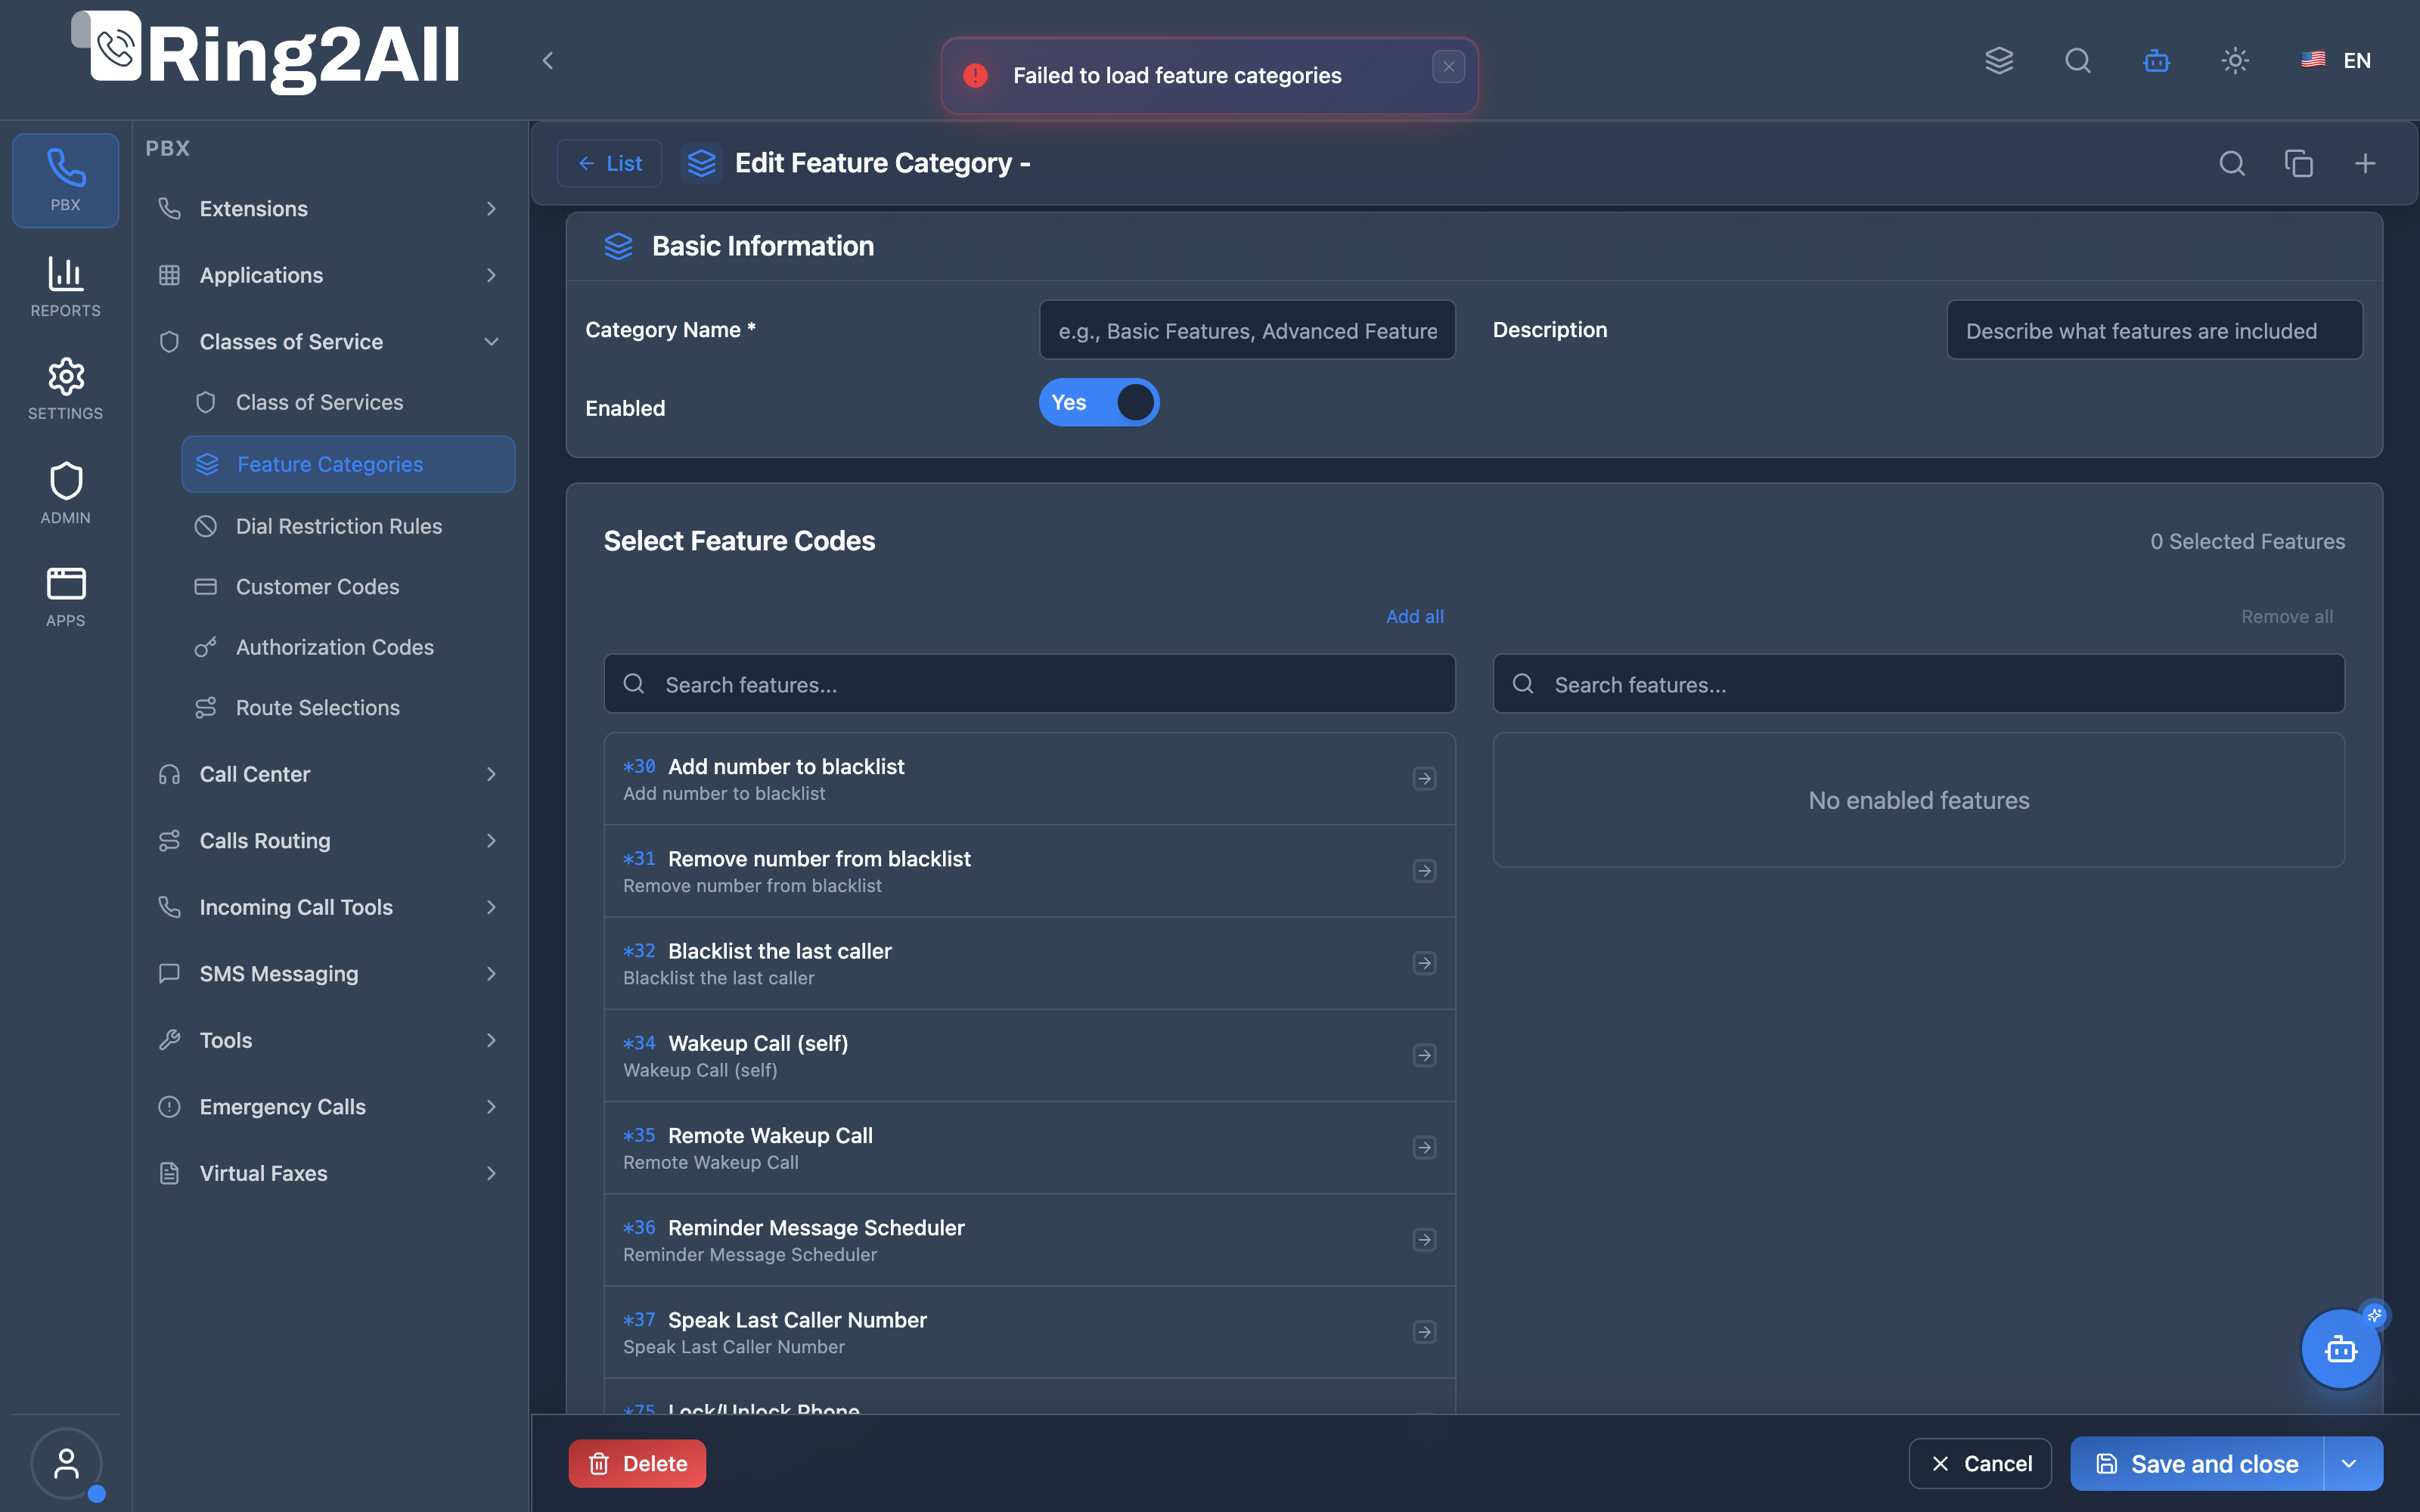
Task: Click available features search box
Action: [1029, 684]
